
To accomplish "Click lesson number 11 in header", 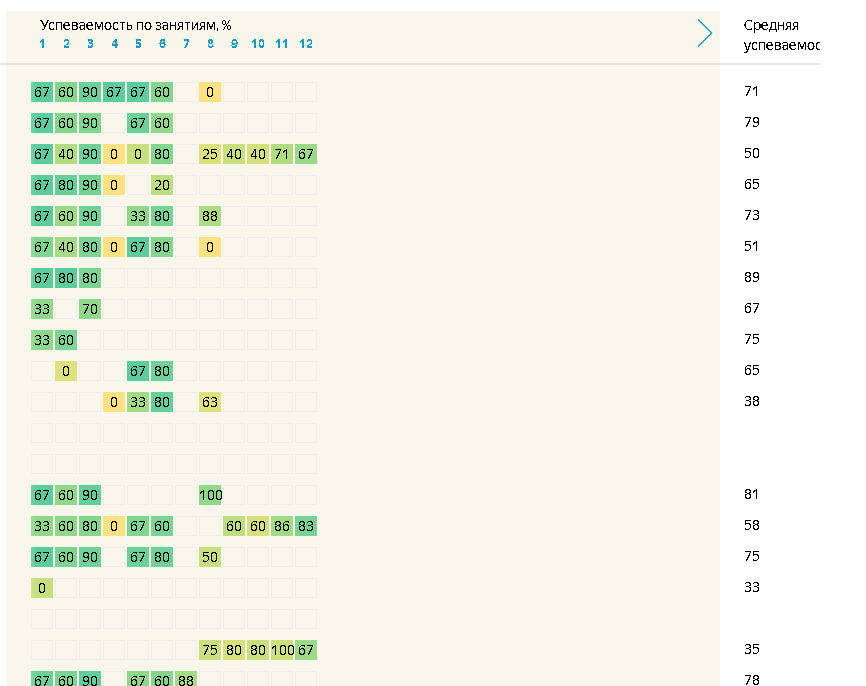I will point(282,44).
